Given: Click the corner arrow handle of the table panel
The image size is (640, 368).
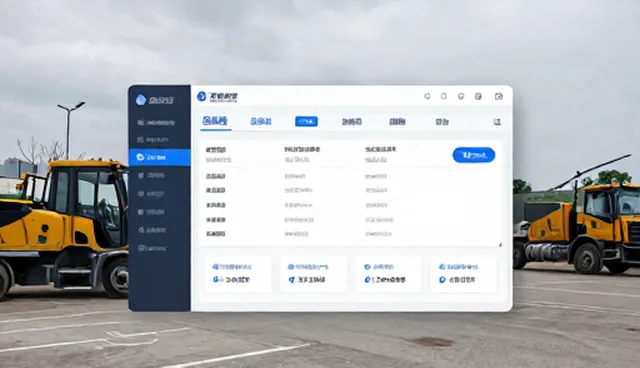Looking at the screenshot, I should coord(500,245).
